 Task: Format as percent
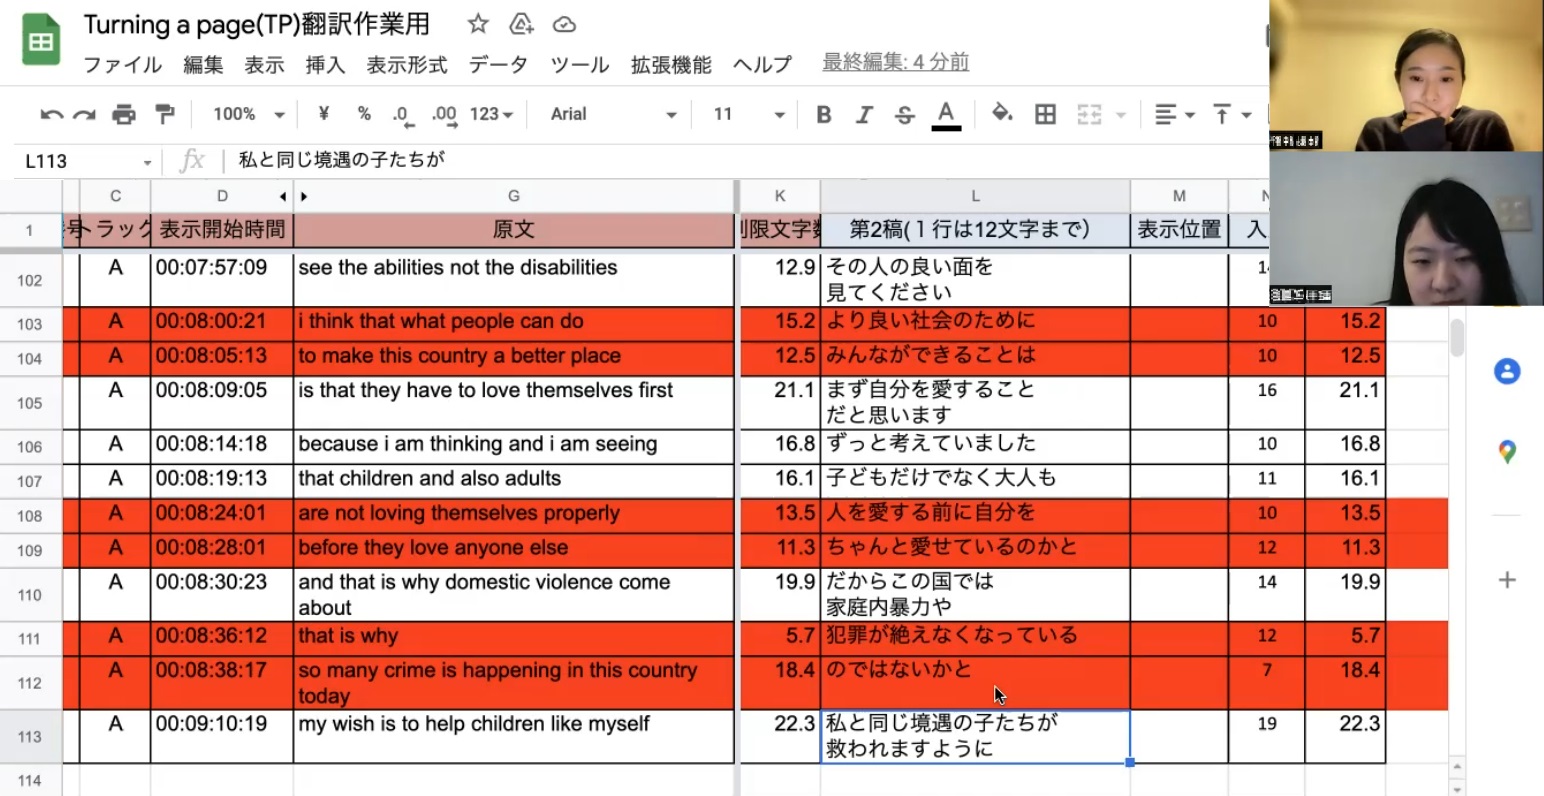click(364, 114)
